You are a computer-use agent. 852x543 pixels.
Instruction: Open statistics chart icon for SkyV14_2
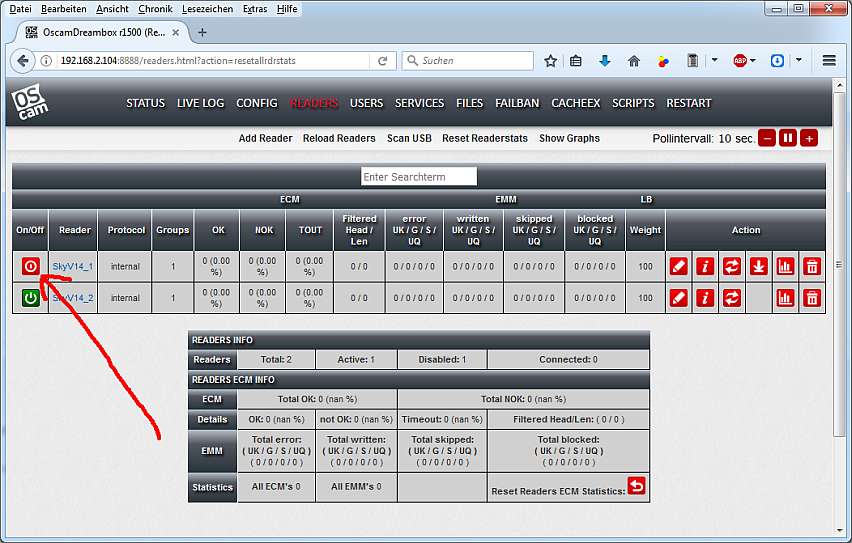[x=785, y=298]
